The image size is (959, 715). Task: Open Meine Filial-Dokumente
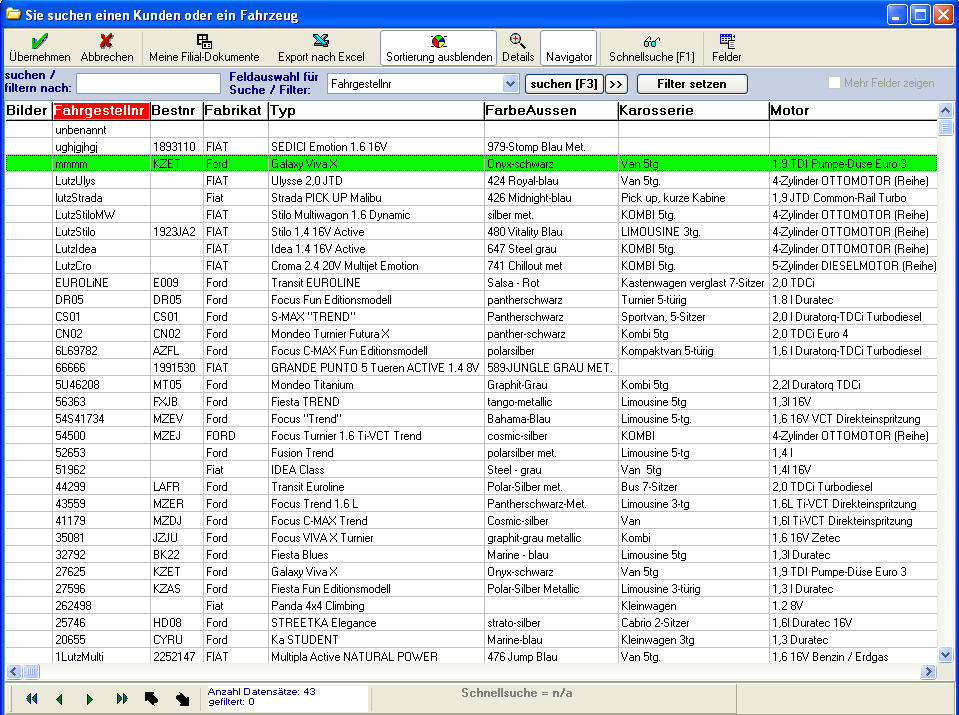click(x=204, y=48)
